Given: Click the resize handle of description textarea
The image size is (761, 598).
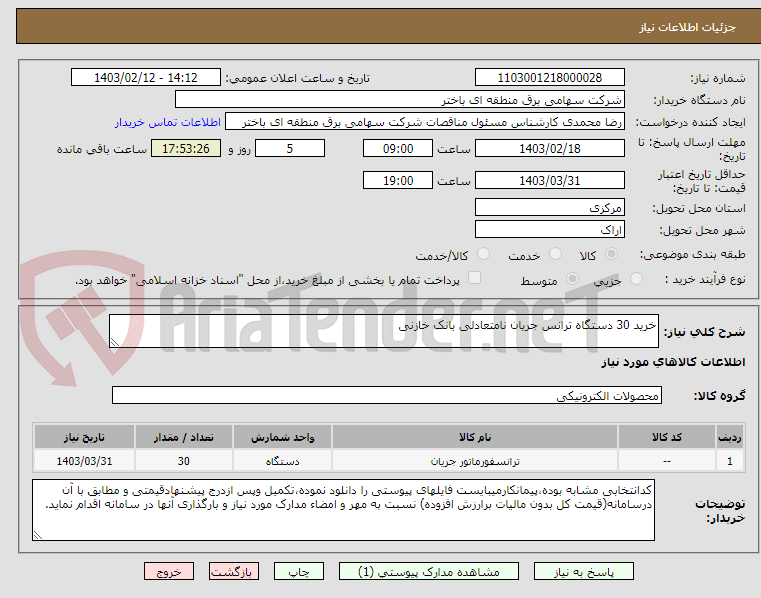Looking at the screenshot, I should pyautogui.click(x=115, y=342).
